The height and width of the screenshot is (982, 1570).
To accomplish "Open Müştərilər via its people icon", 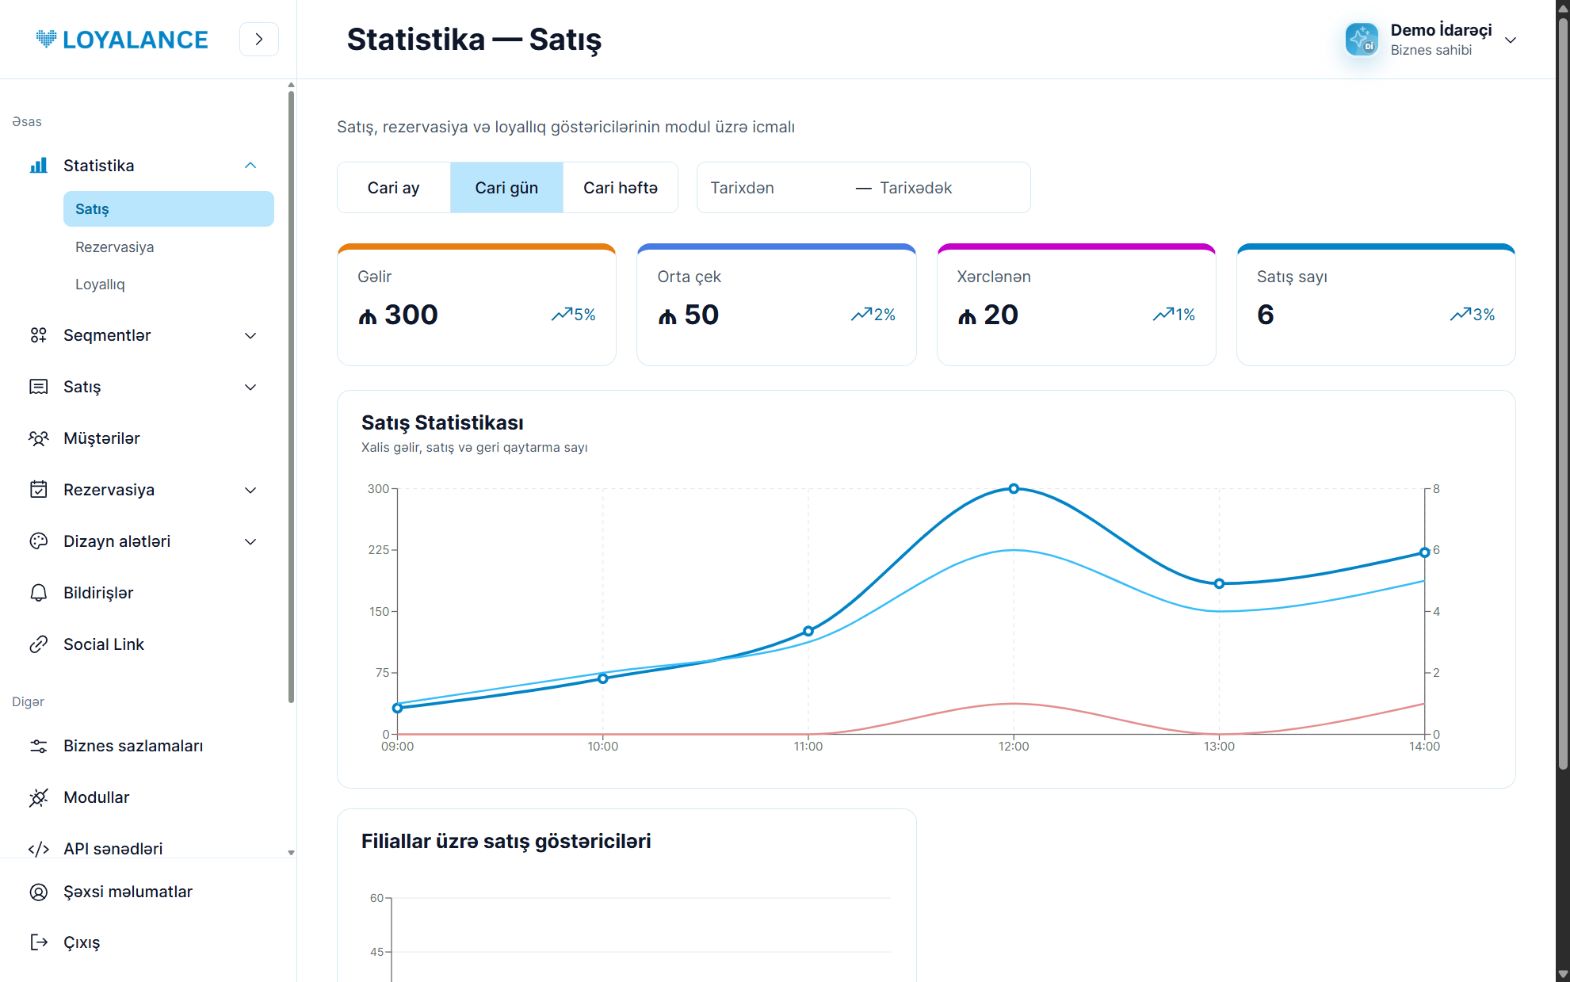I will click(x=38, y=438).
